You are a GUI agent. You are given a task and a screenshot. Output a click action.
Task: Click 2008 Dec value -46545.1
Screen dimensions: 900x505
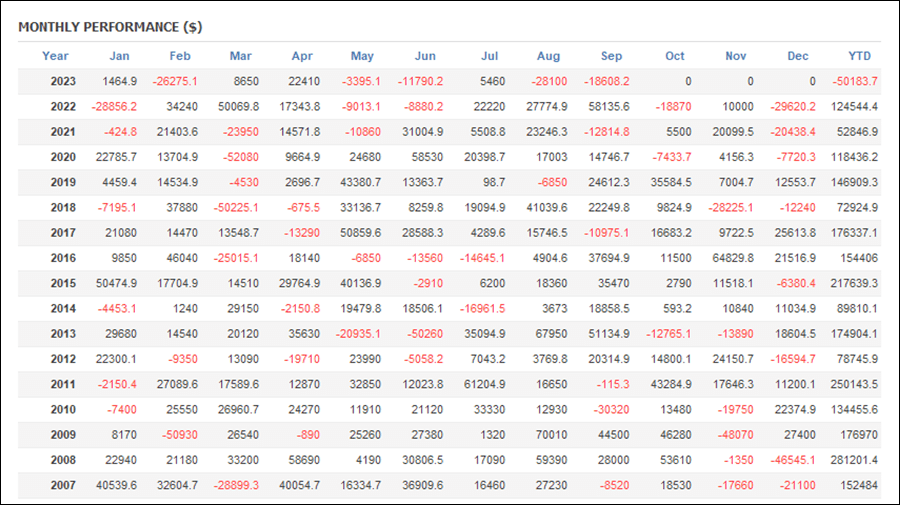[x=793, y=460]
